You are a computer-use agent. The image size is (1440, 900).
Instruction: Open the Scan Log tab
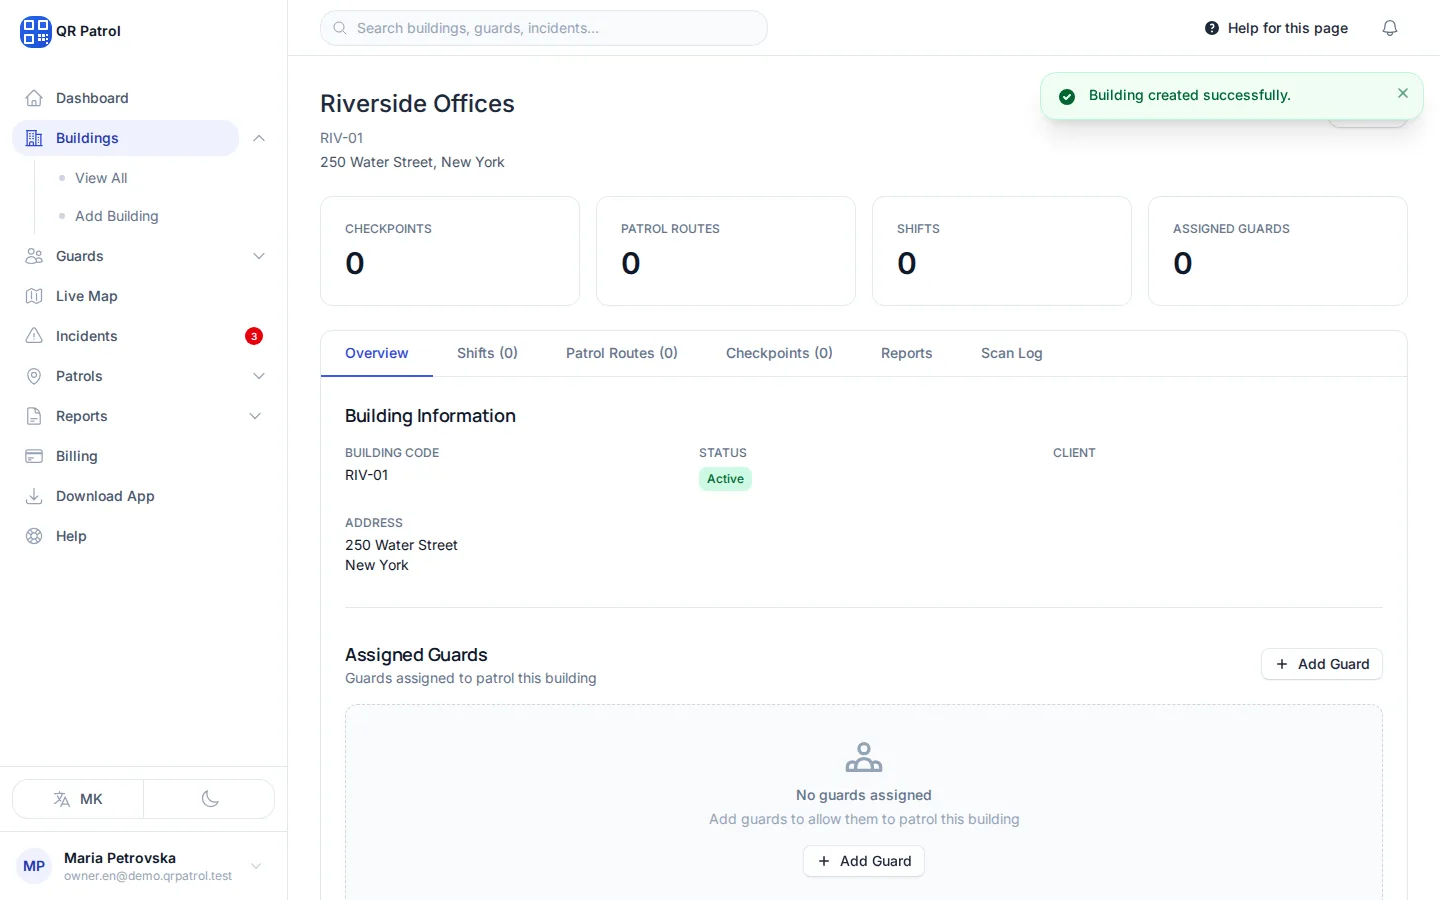1011,353
